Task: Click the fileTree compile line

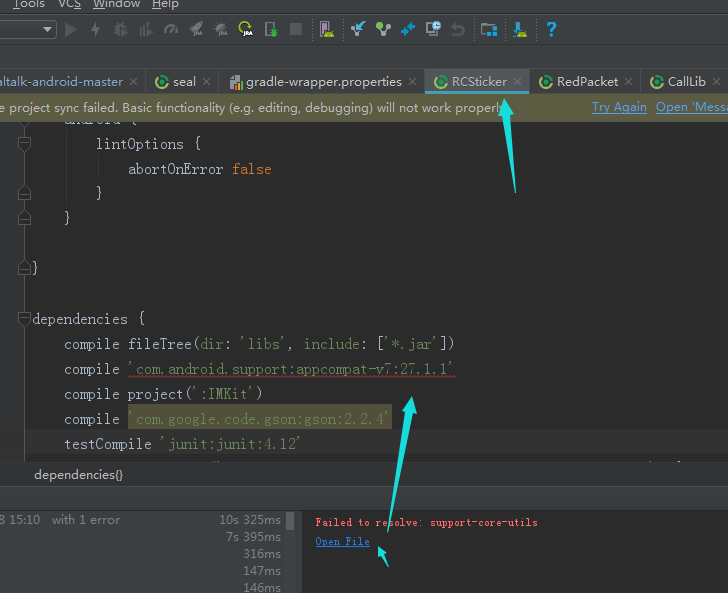Action: point(259,344)
